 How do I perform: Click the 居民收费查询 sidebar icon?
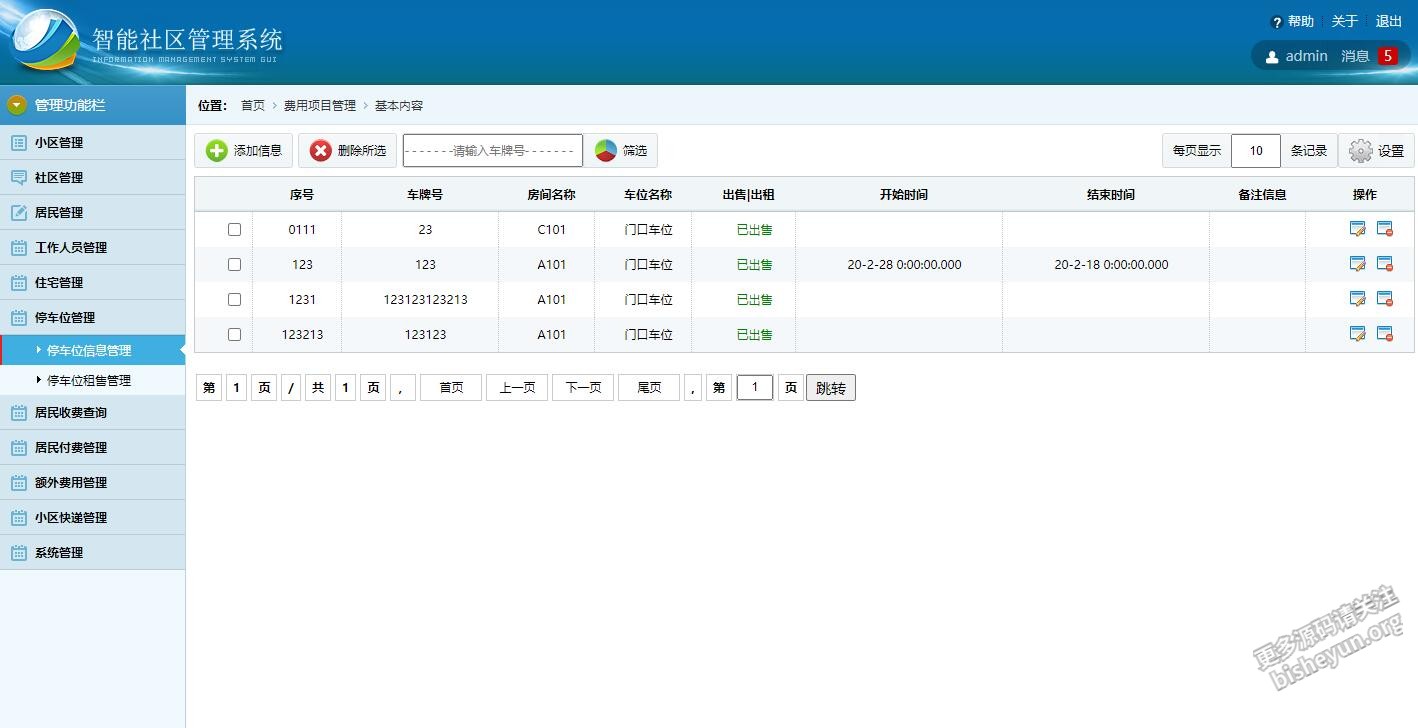18,412
